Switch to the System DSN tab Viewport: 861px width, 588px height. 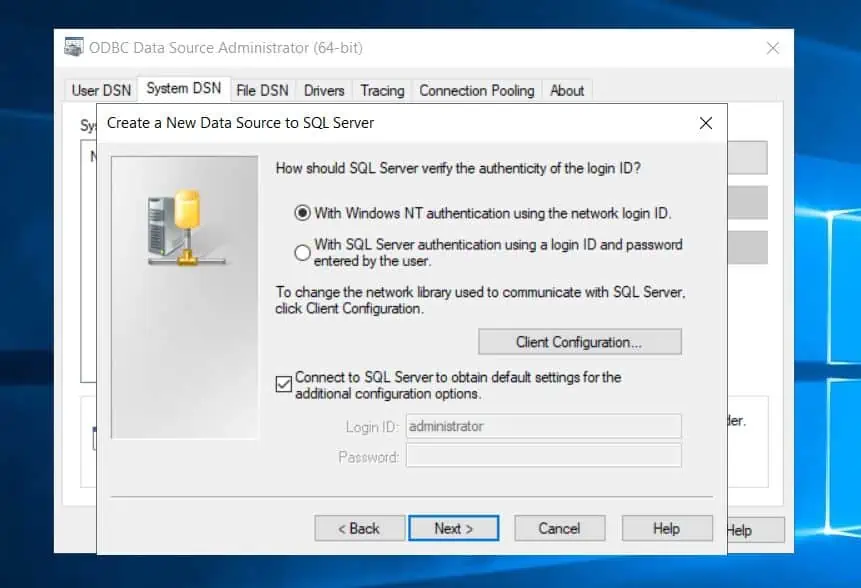point(184,88)
